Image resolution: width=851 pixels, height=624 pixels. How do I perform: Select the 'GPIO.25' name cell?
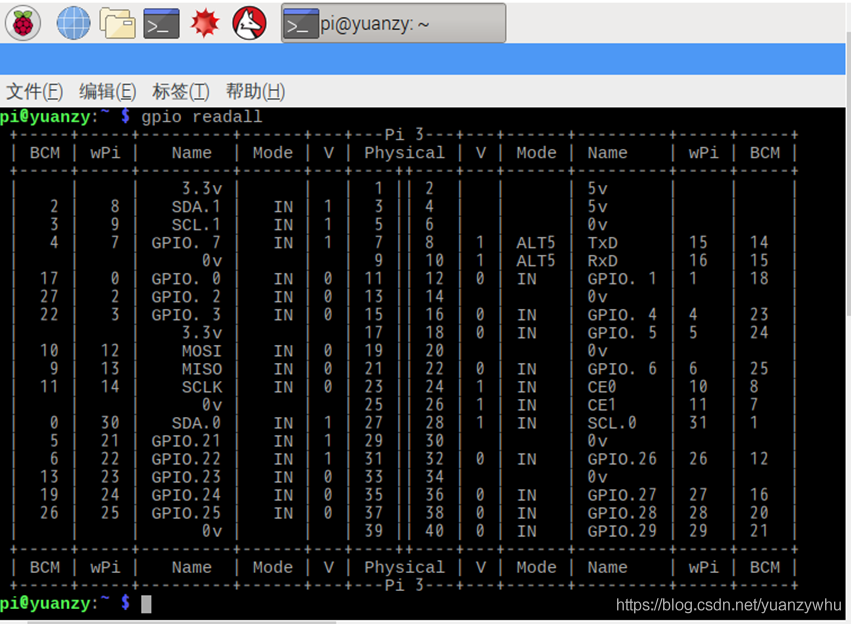[x=186, y=513]
